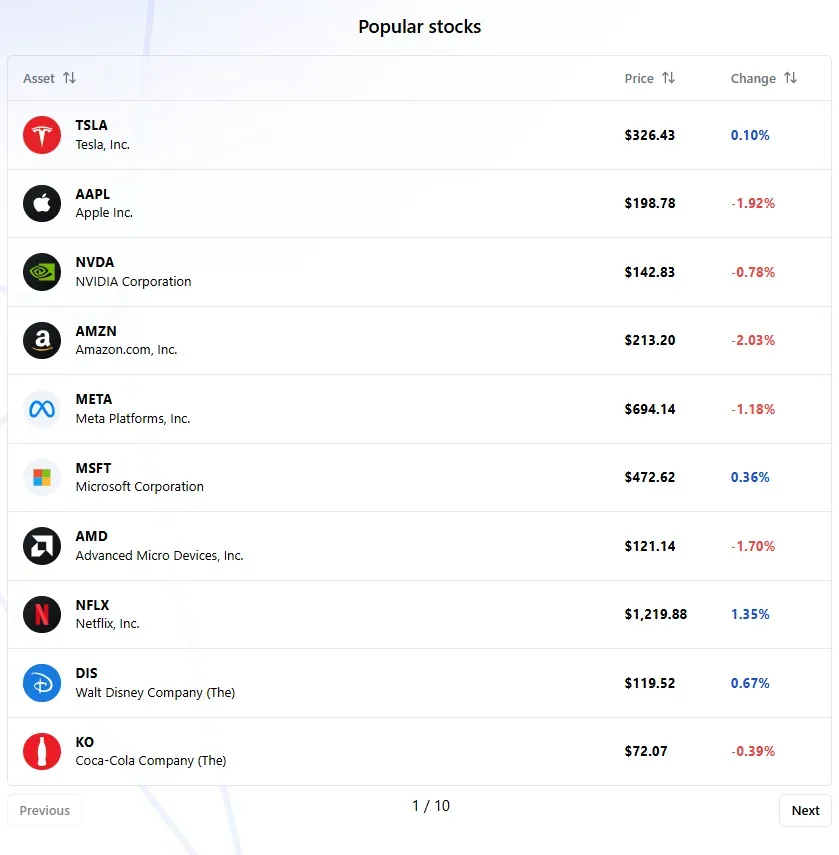The width and height of the screenshot is (839, 855).
Task: Click the NVIDIA logo icon
Action: (x=42, y=272)
